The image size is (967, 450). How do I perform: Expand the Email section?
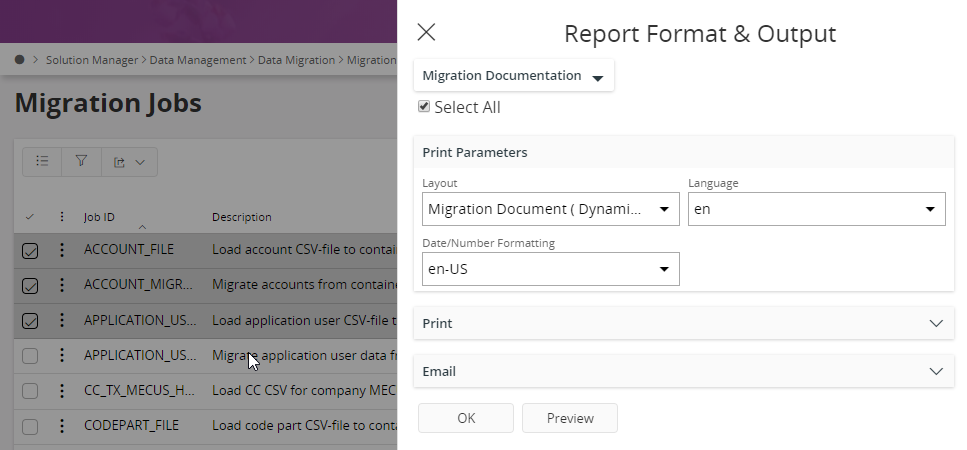(683, 371)
